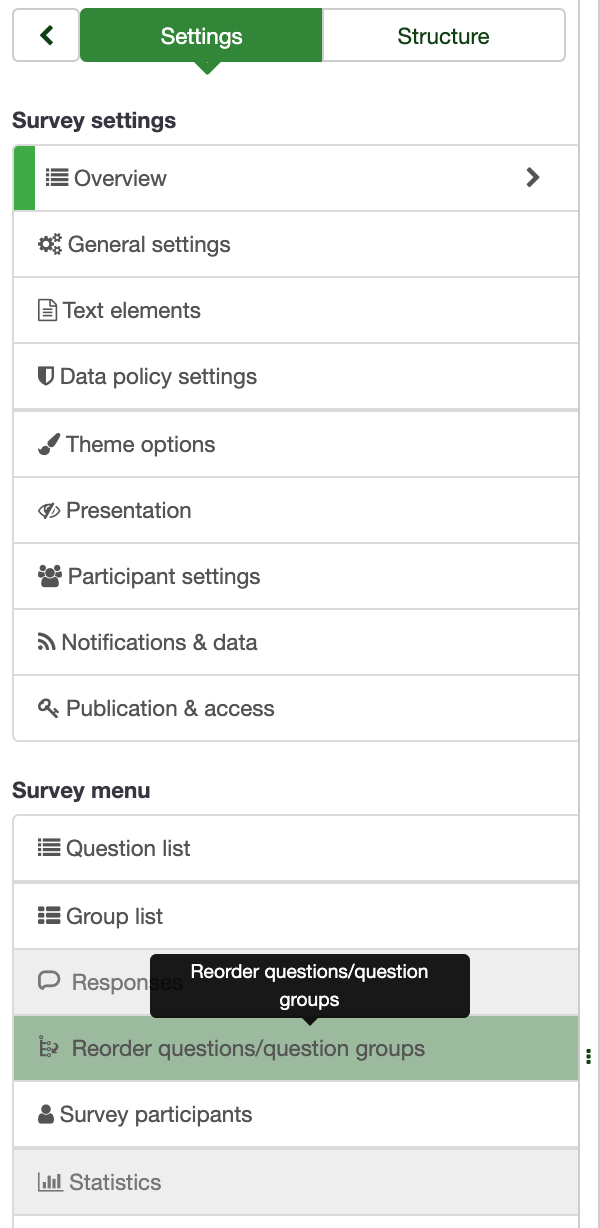Open the Group list

point(114,917)
